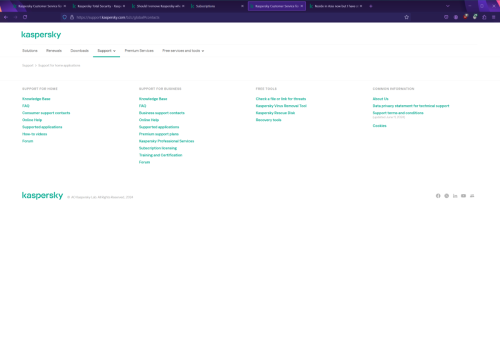Open Consumer support contacts link
The image size is (500, 361).
click(x=46, y=113)
